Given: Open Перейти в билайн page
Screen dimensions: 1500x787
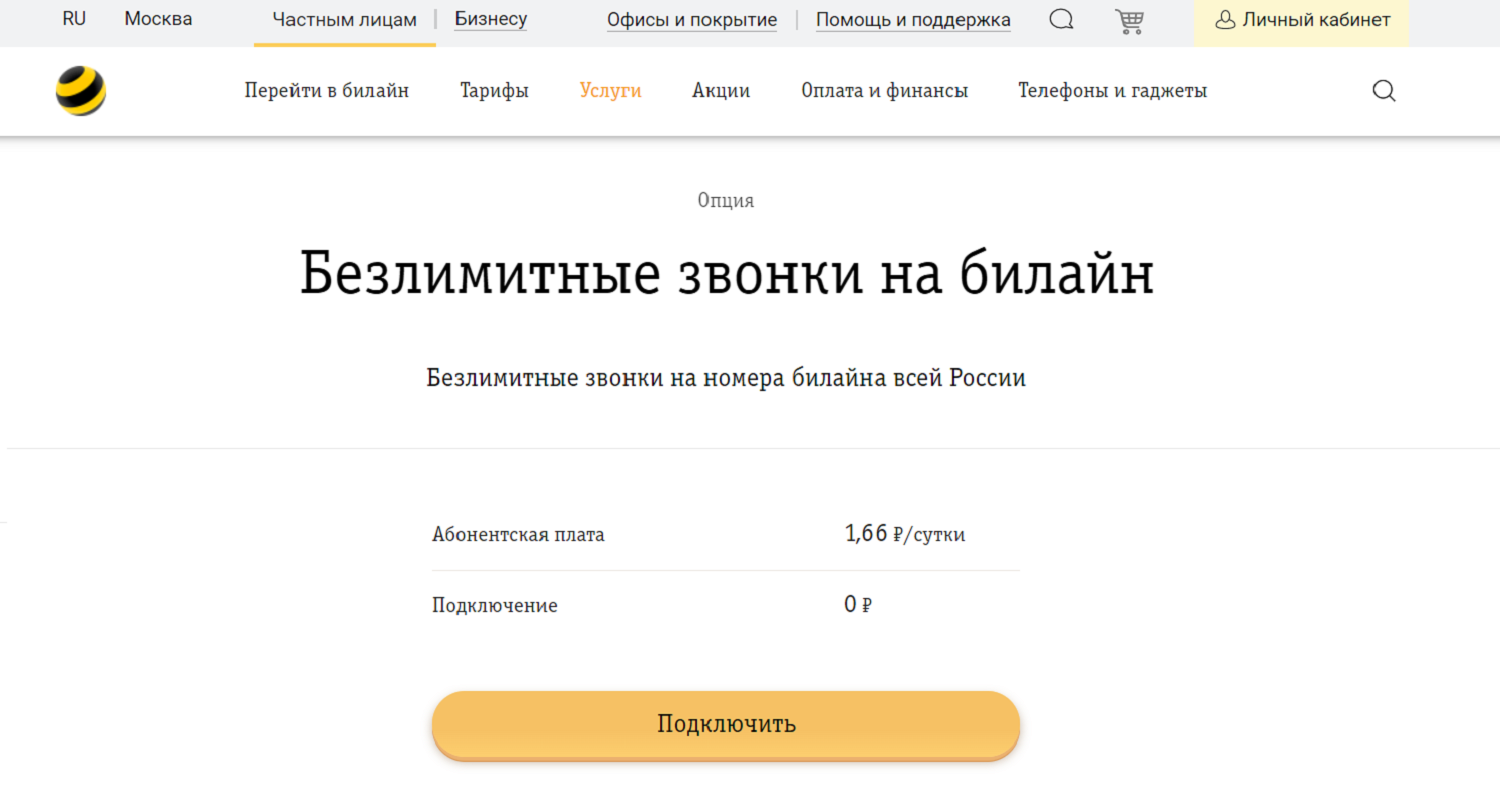Looking at the screenshot, I should [x=327, y=90].
